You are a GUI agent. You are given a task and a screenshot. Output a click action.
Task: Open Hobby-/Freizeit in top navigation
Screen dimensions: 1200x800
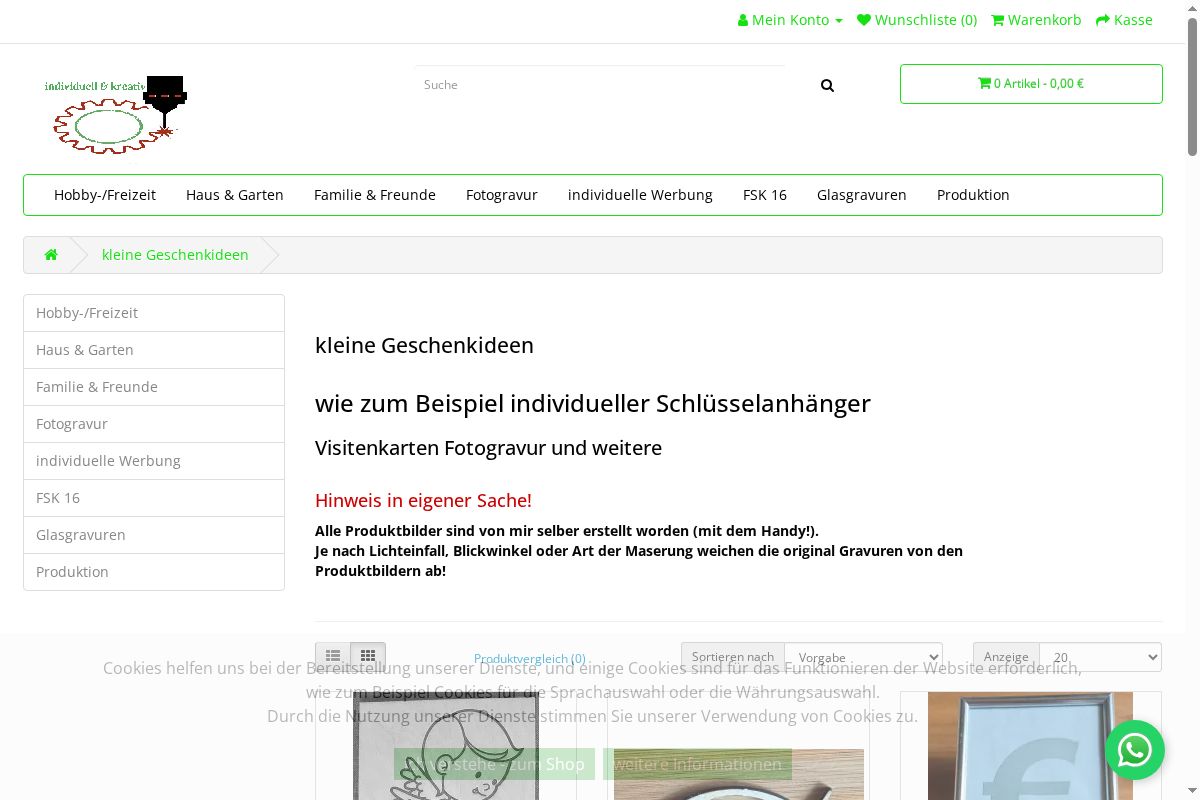pyautogui.click(x=105, y=195)
